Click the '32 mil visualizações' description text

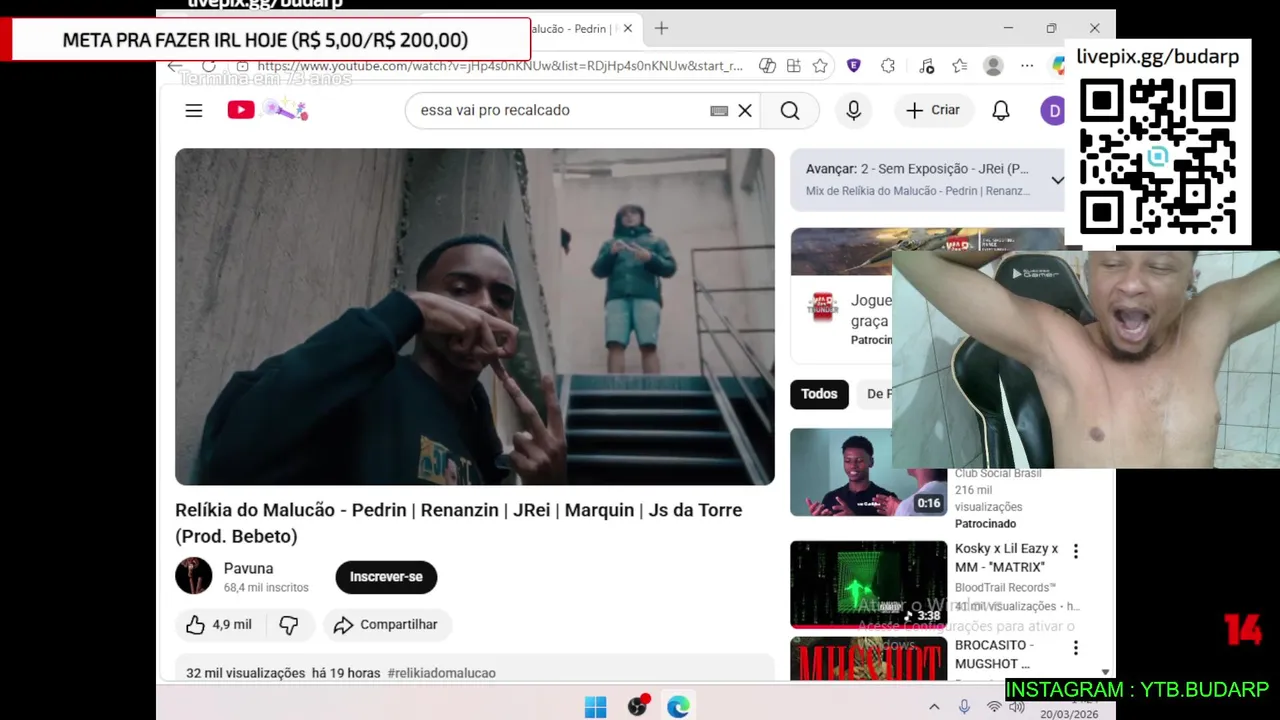tap(245, 673)
